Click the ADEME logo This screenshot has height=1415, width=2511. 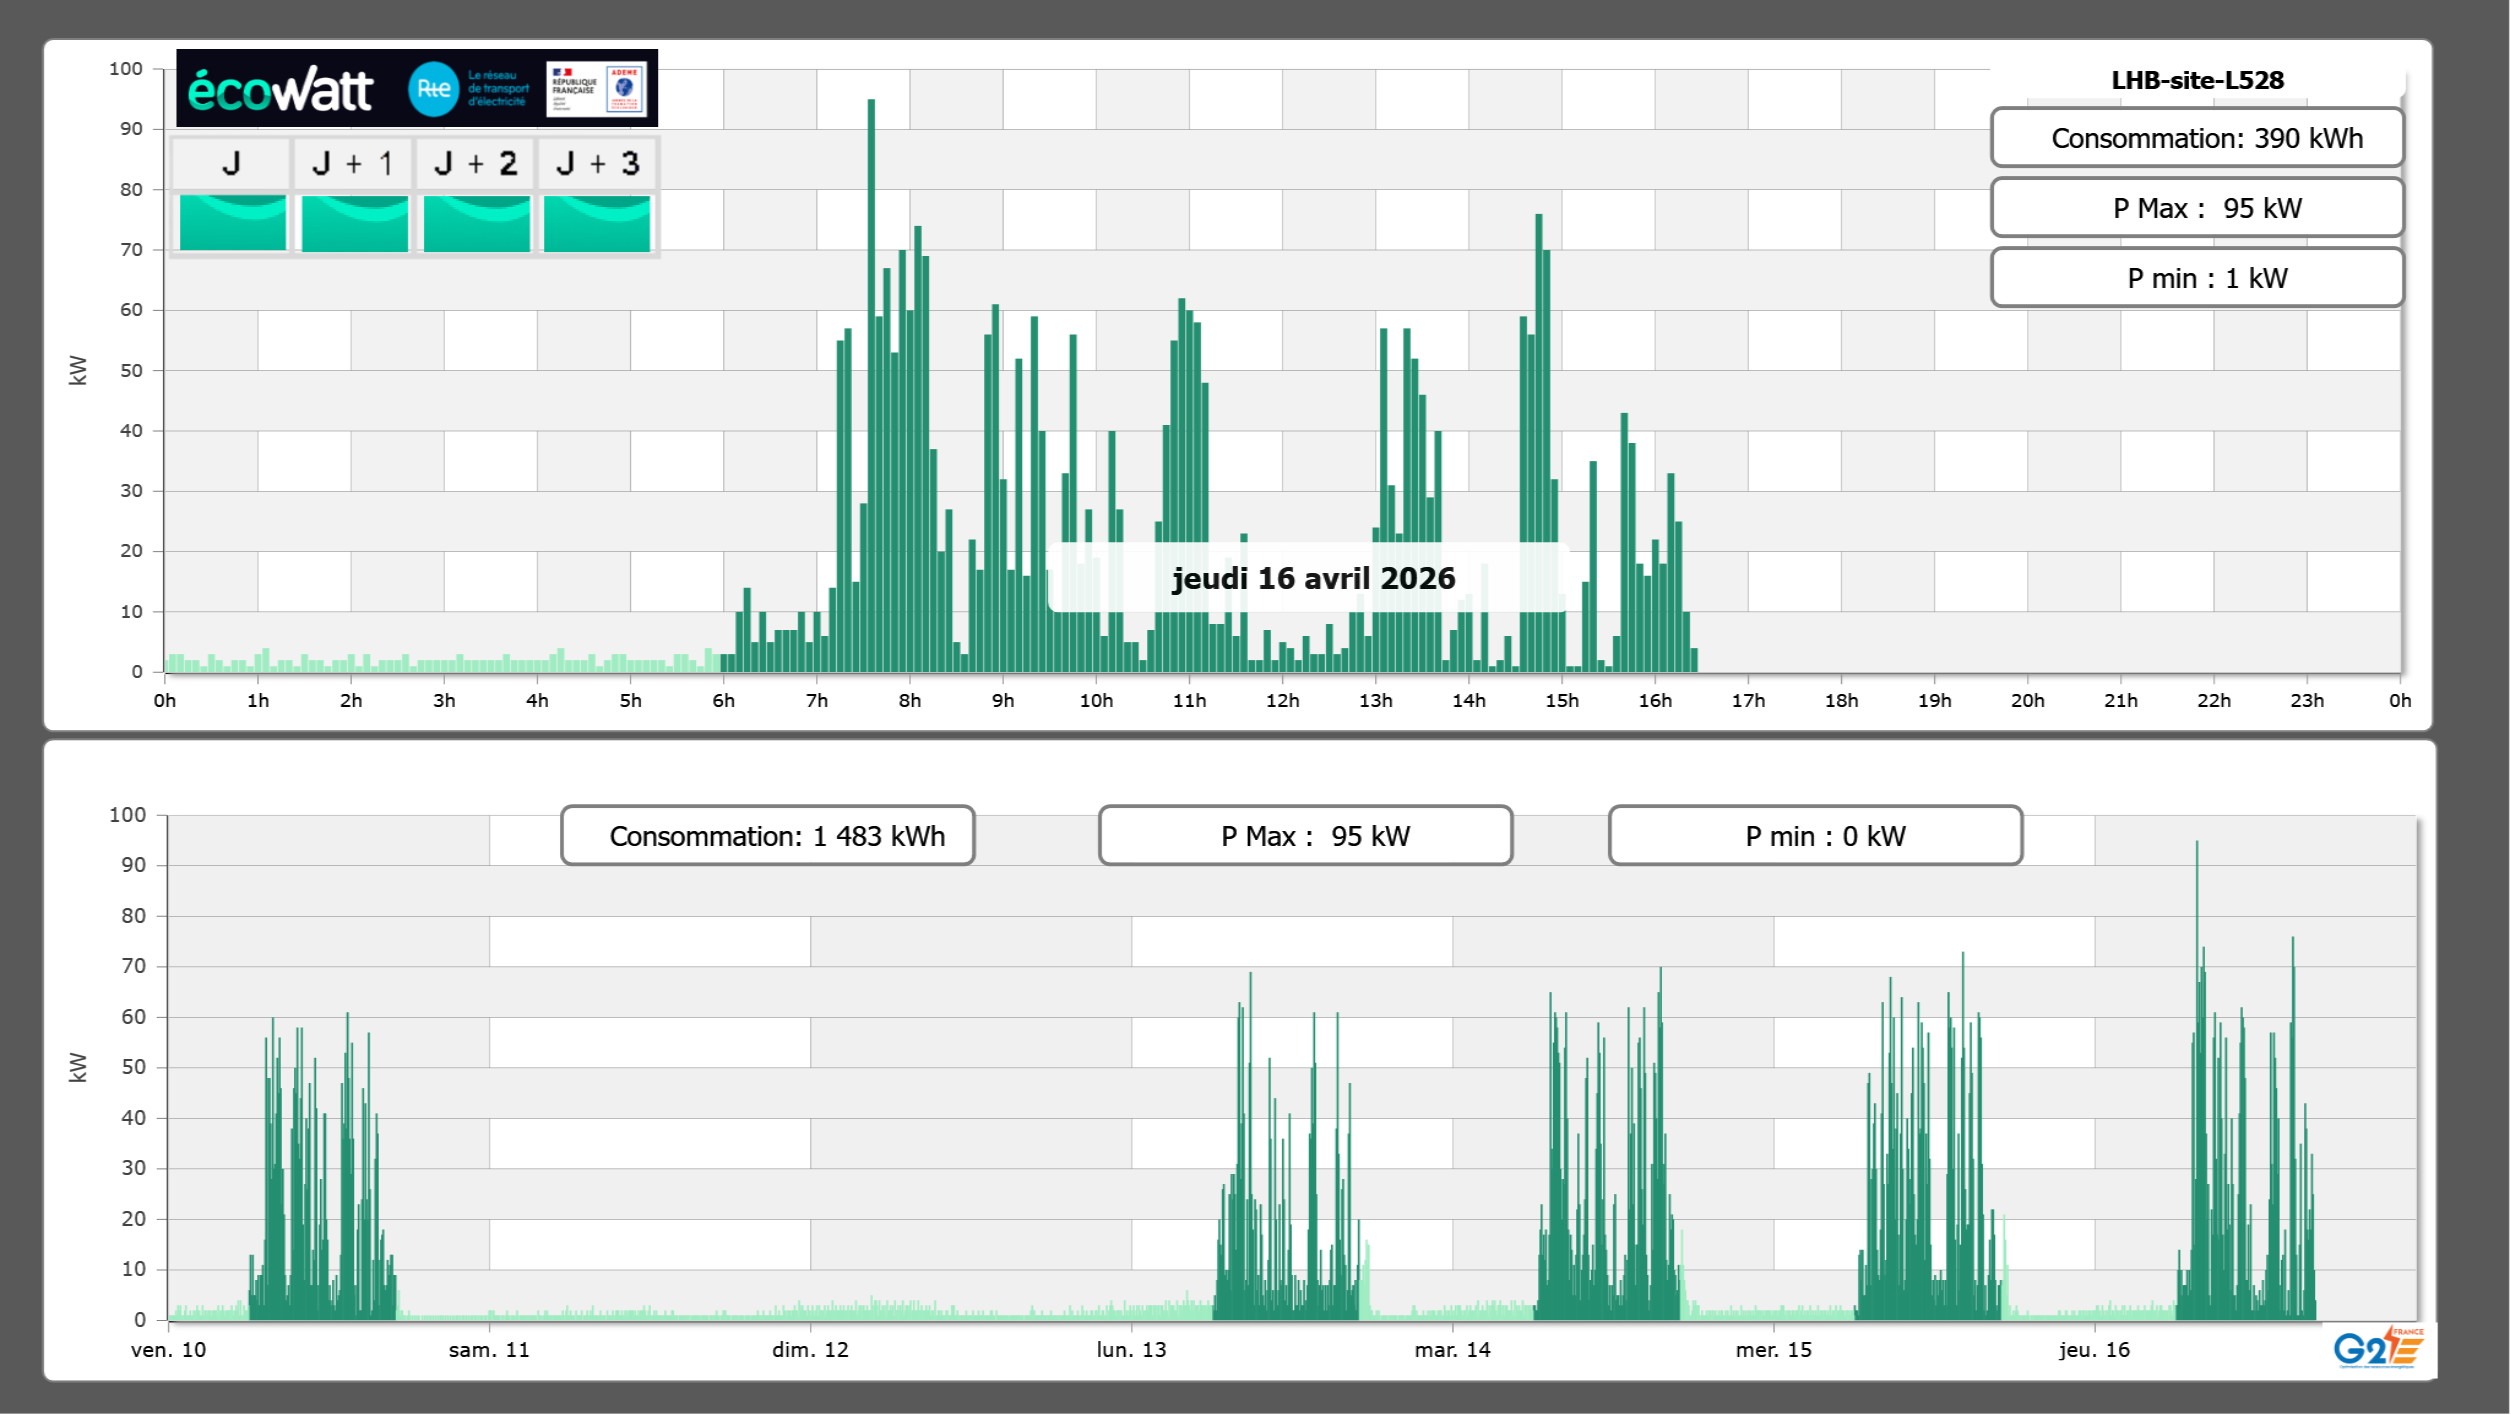625,89
